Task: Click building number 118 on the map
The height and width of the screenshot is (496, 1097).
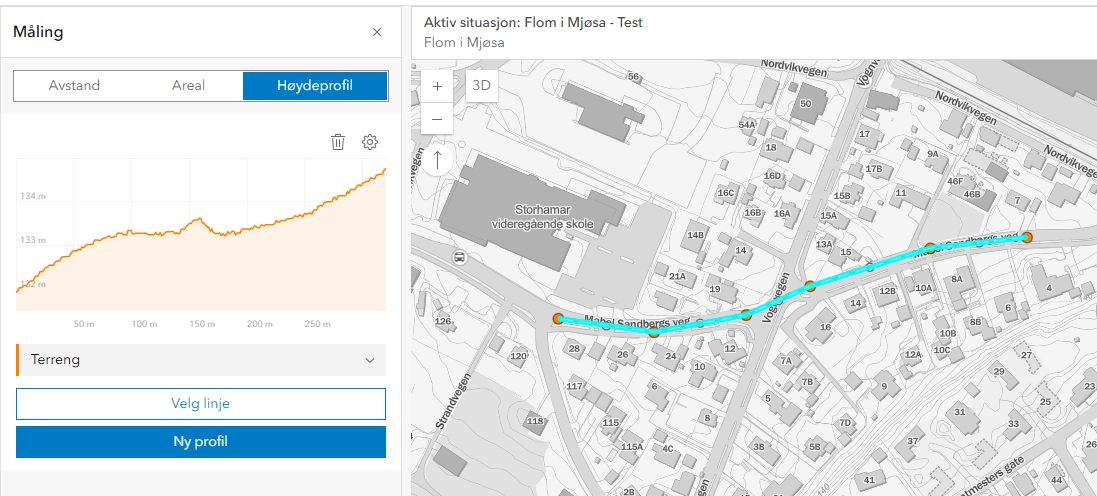Action: [535, 420]
